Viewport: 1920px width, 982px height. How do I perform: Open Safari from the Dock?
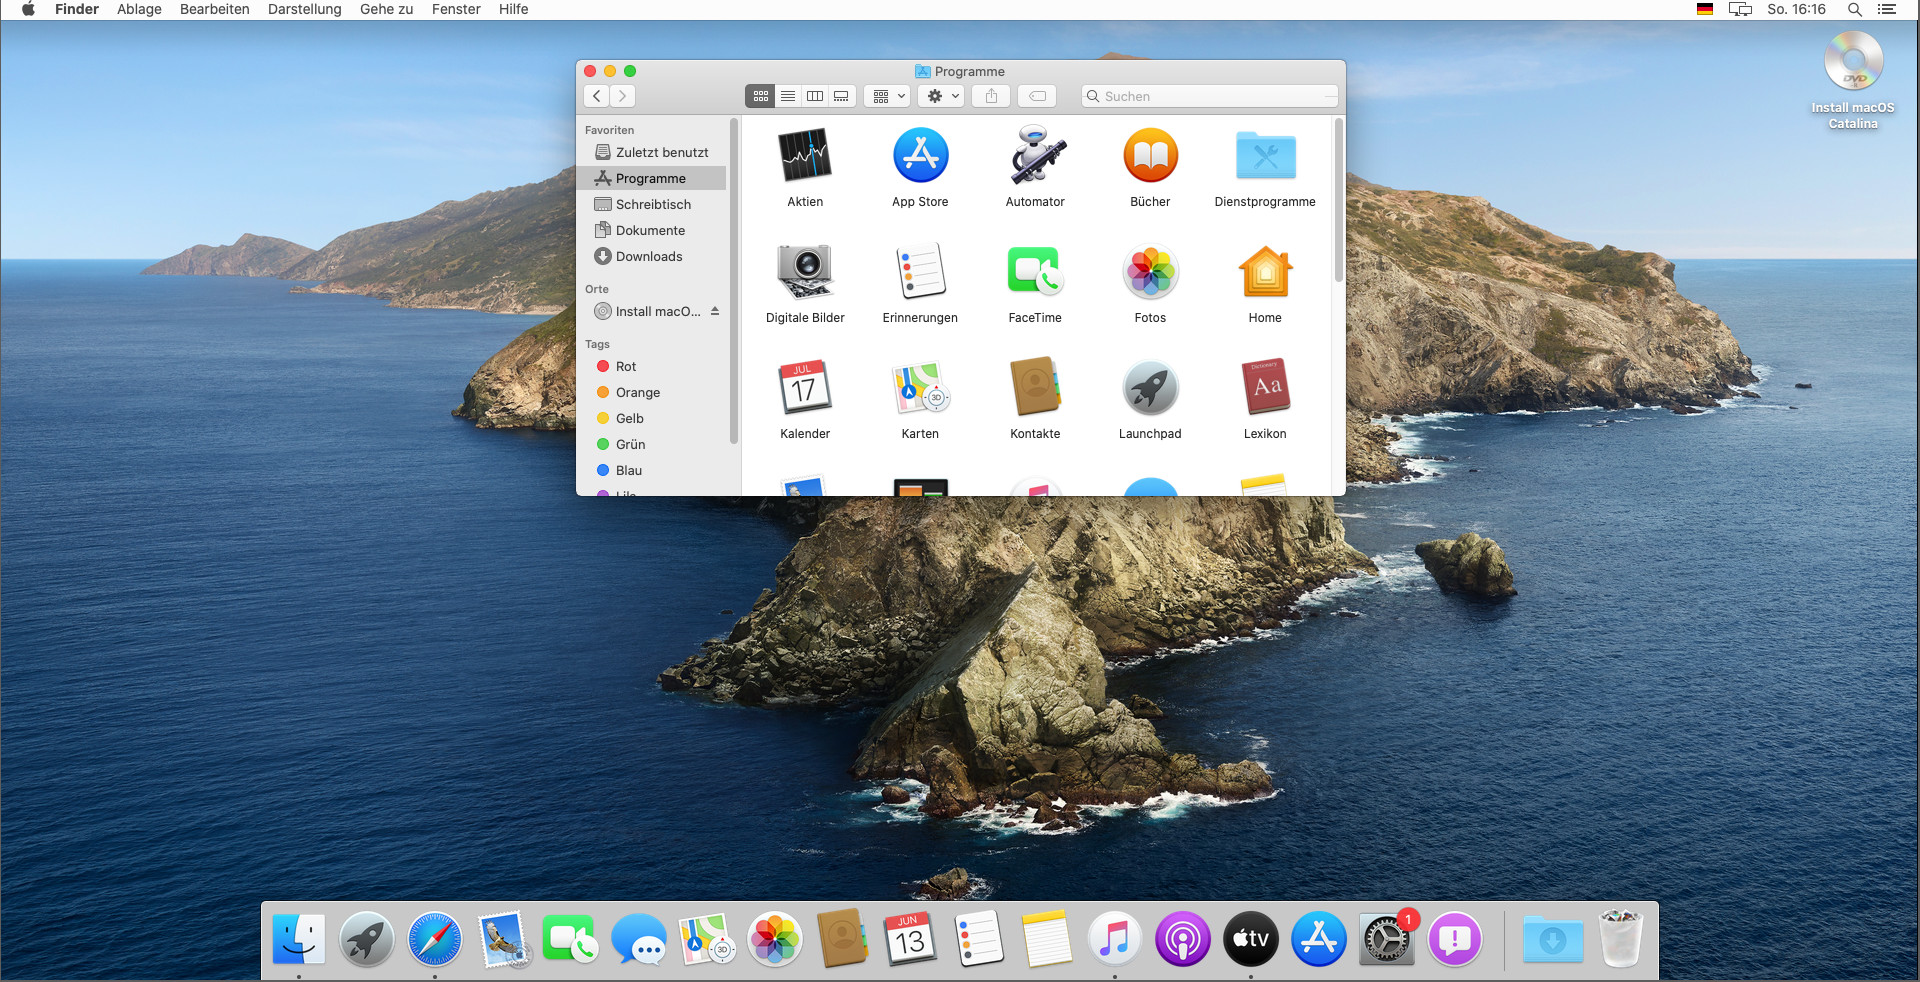[x=435, y=940]
